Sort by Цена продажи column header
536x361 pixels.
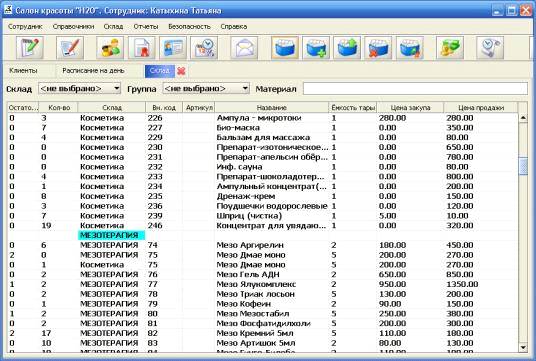click(x=481, y=107)
